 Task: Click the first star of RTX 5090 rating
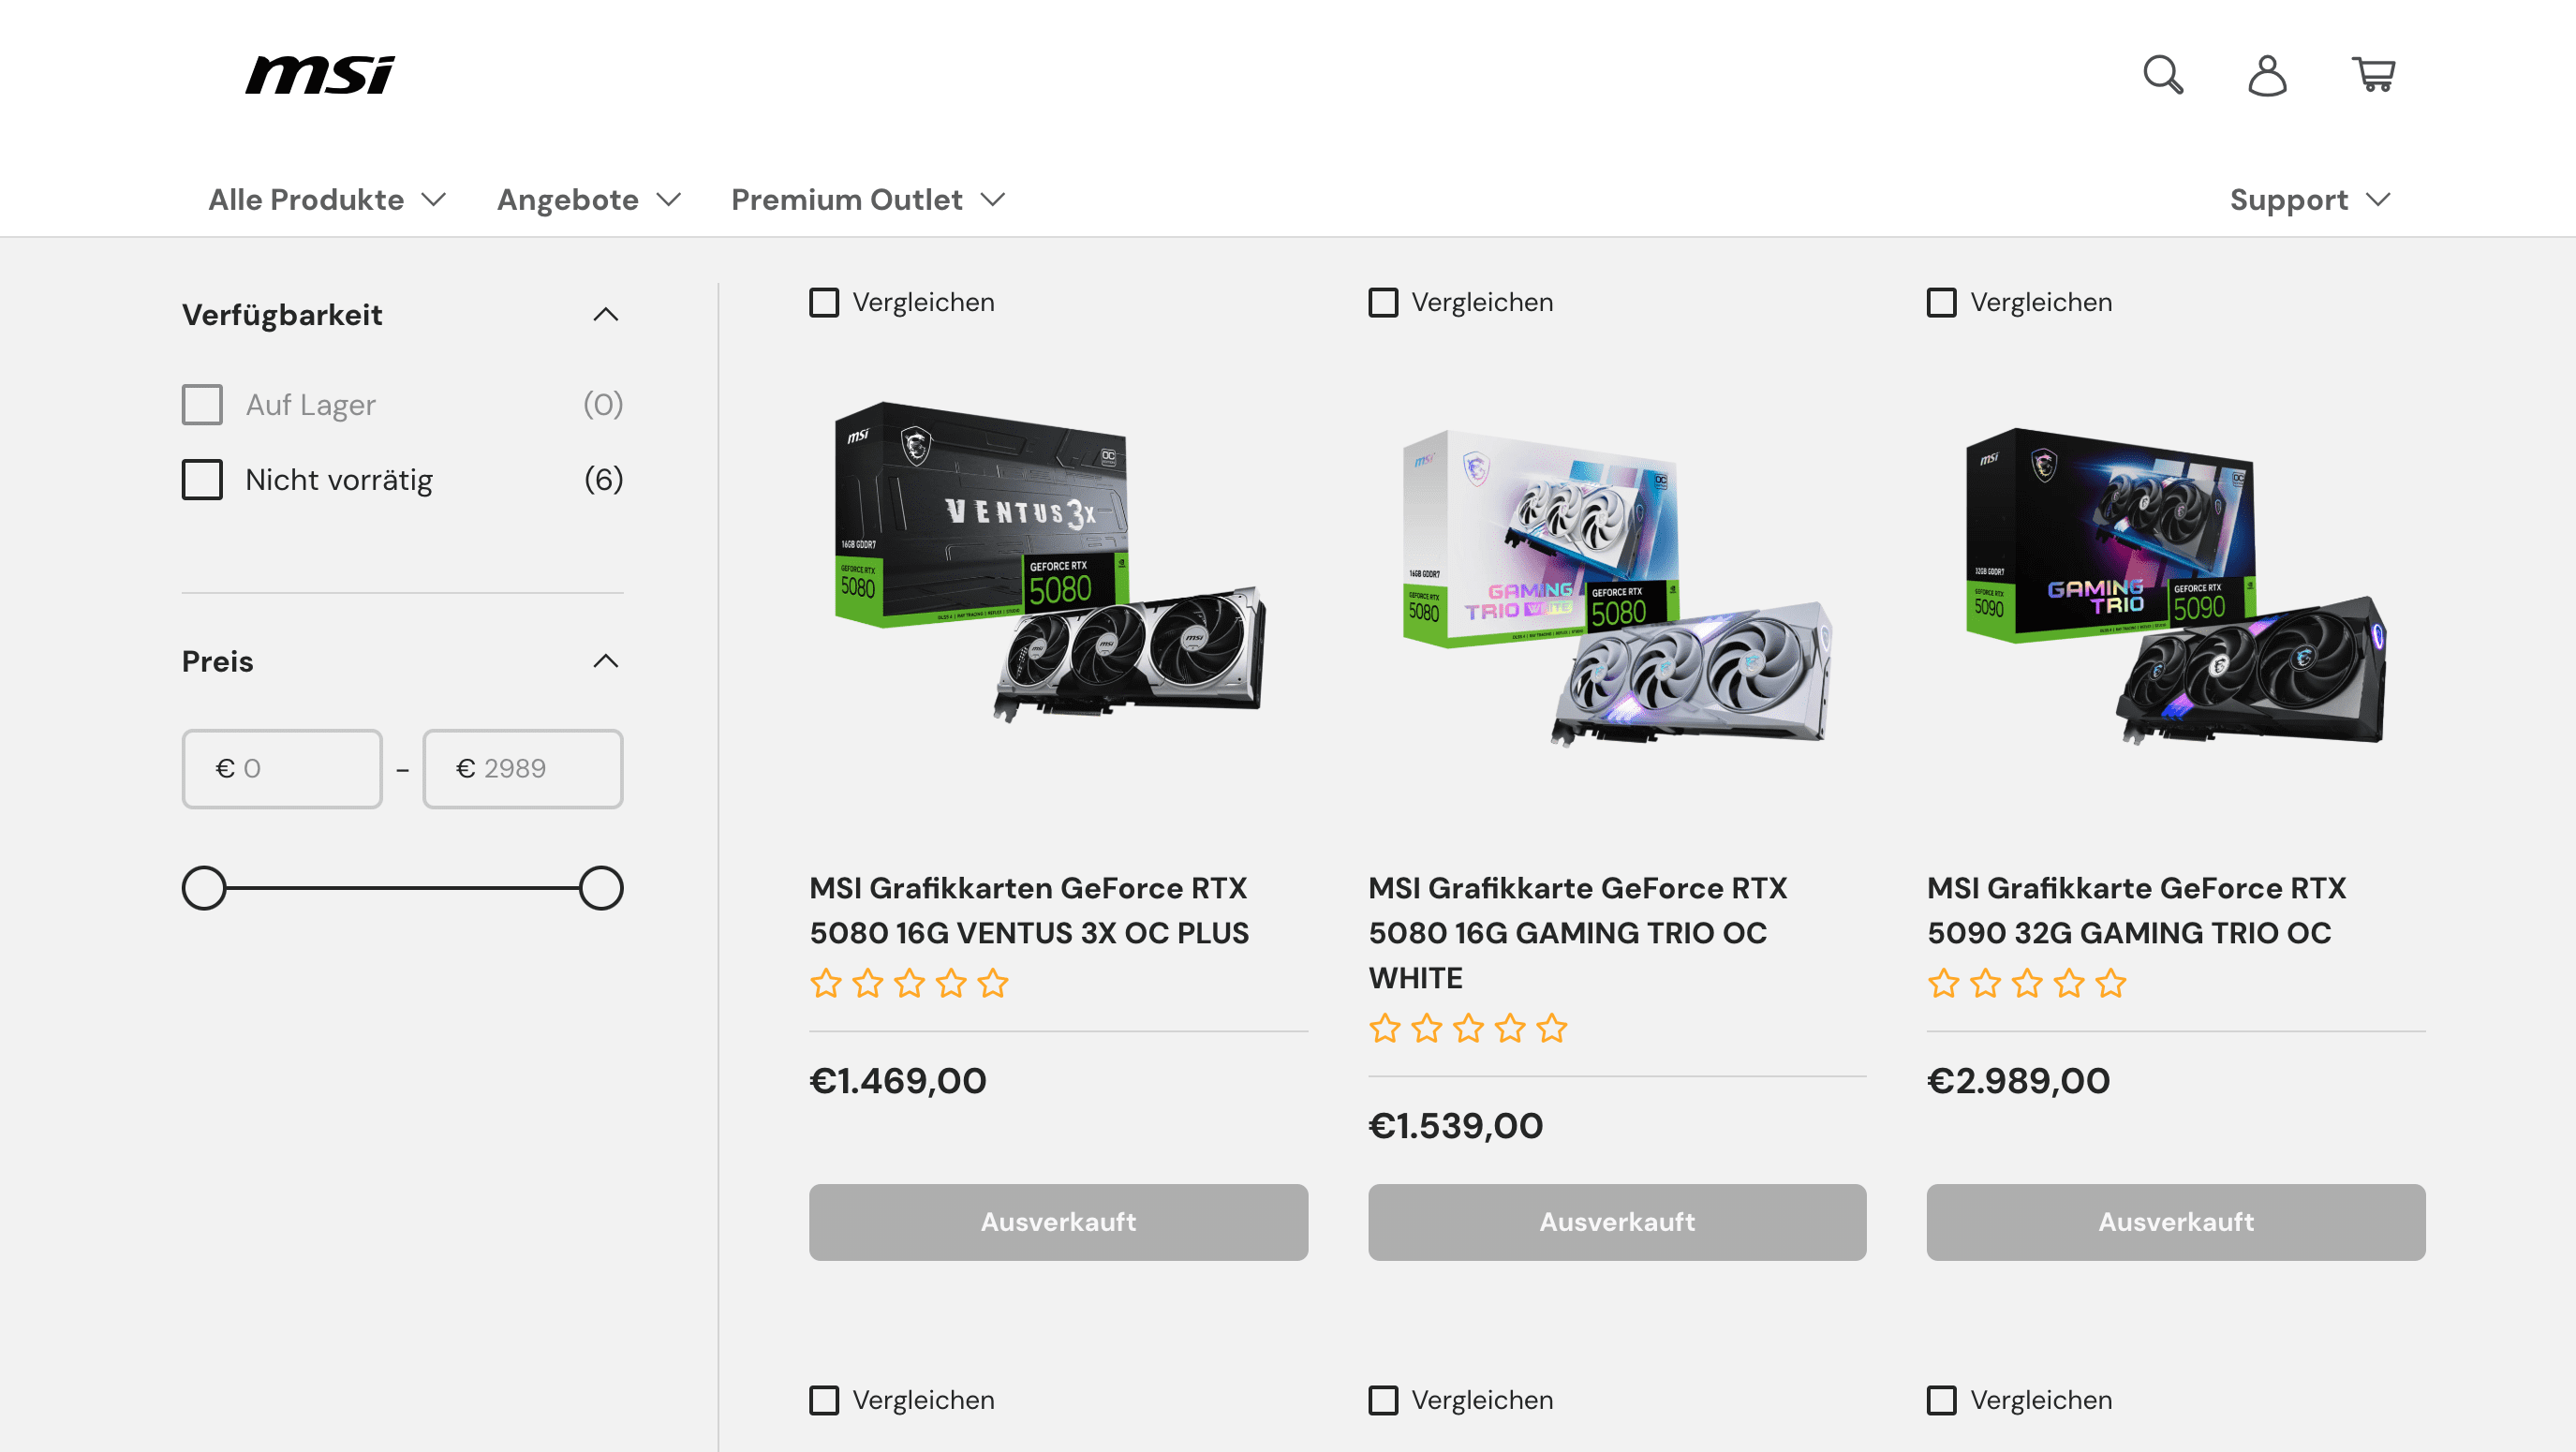point(1943,984)
